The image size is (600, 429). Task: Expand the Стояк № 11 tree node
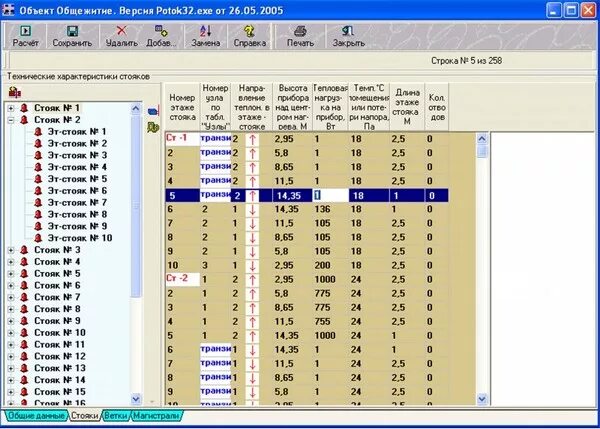pyautogui.click(x=11, y=345)
